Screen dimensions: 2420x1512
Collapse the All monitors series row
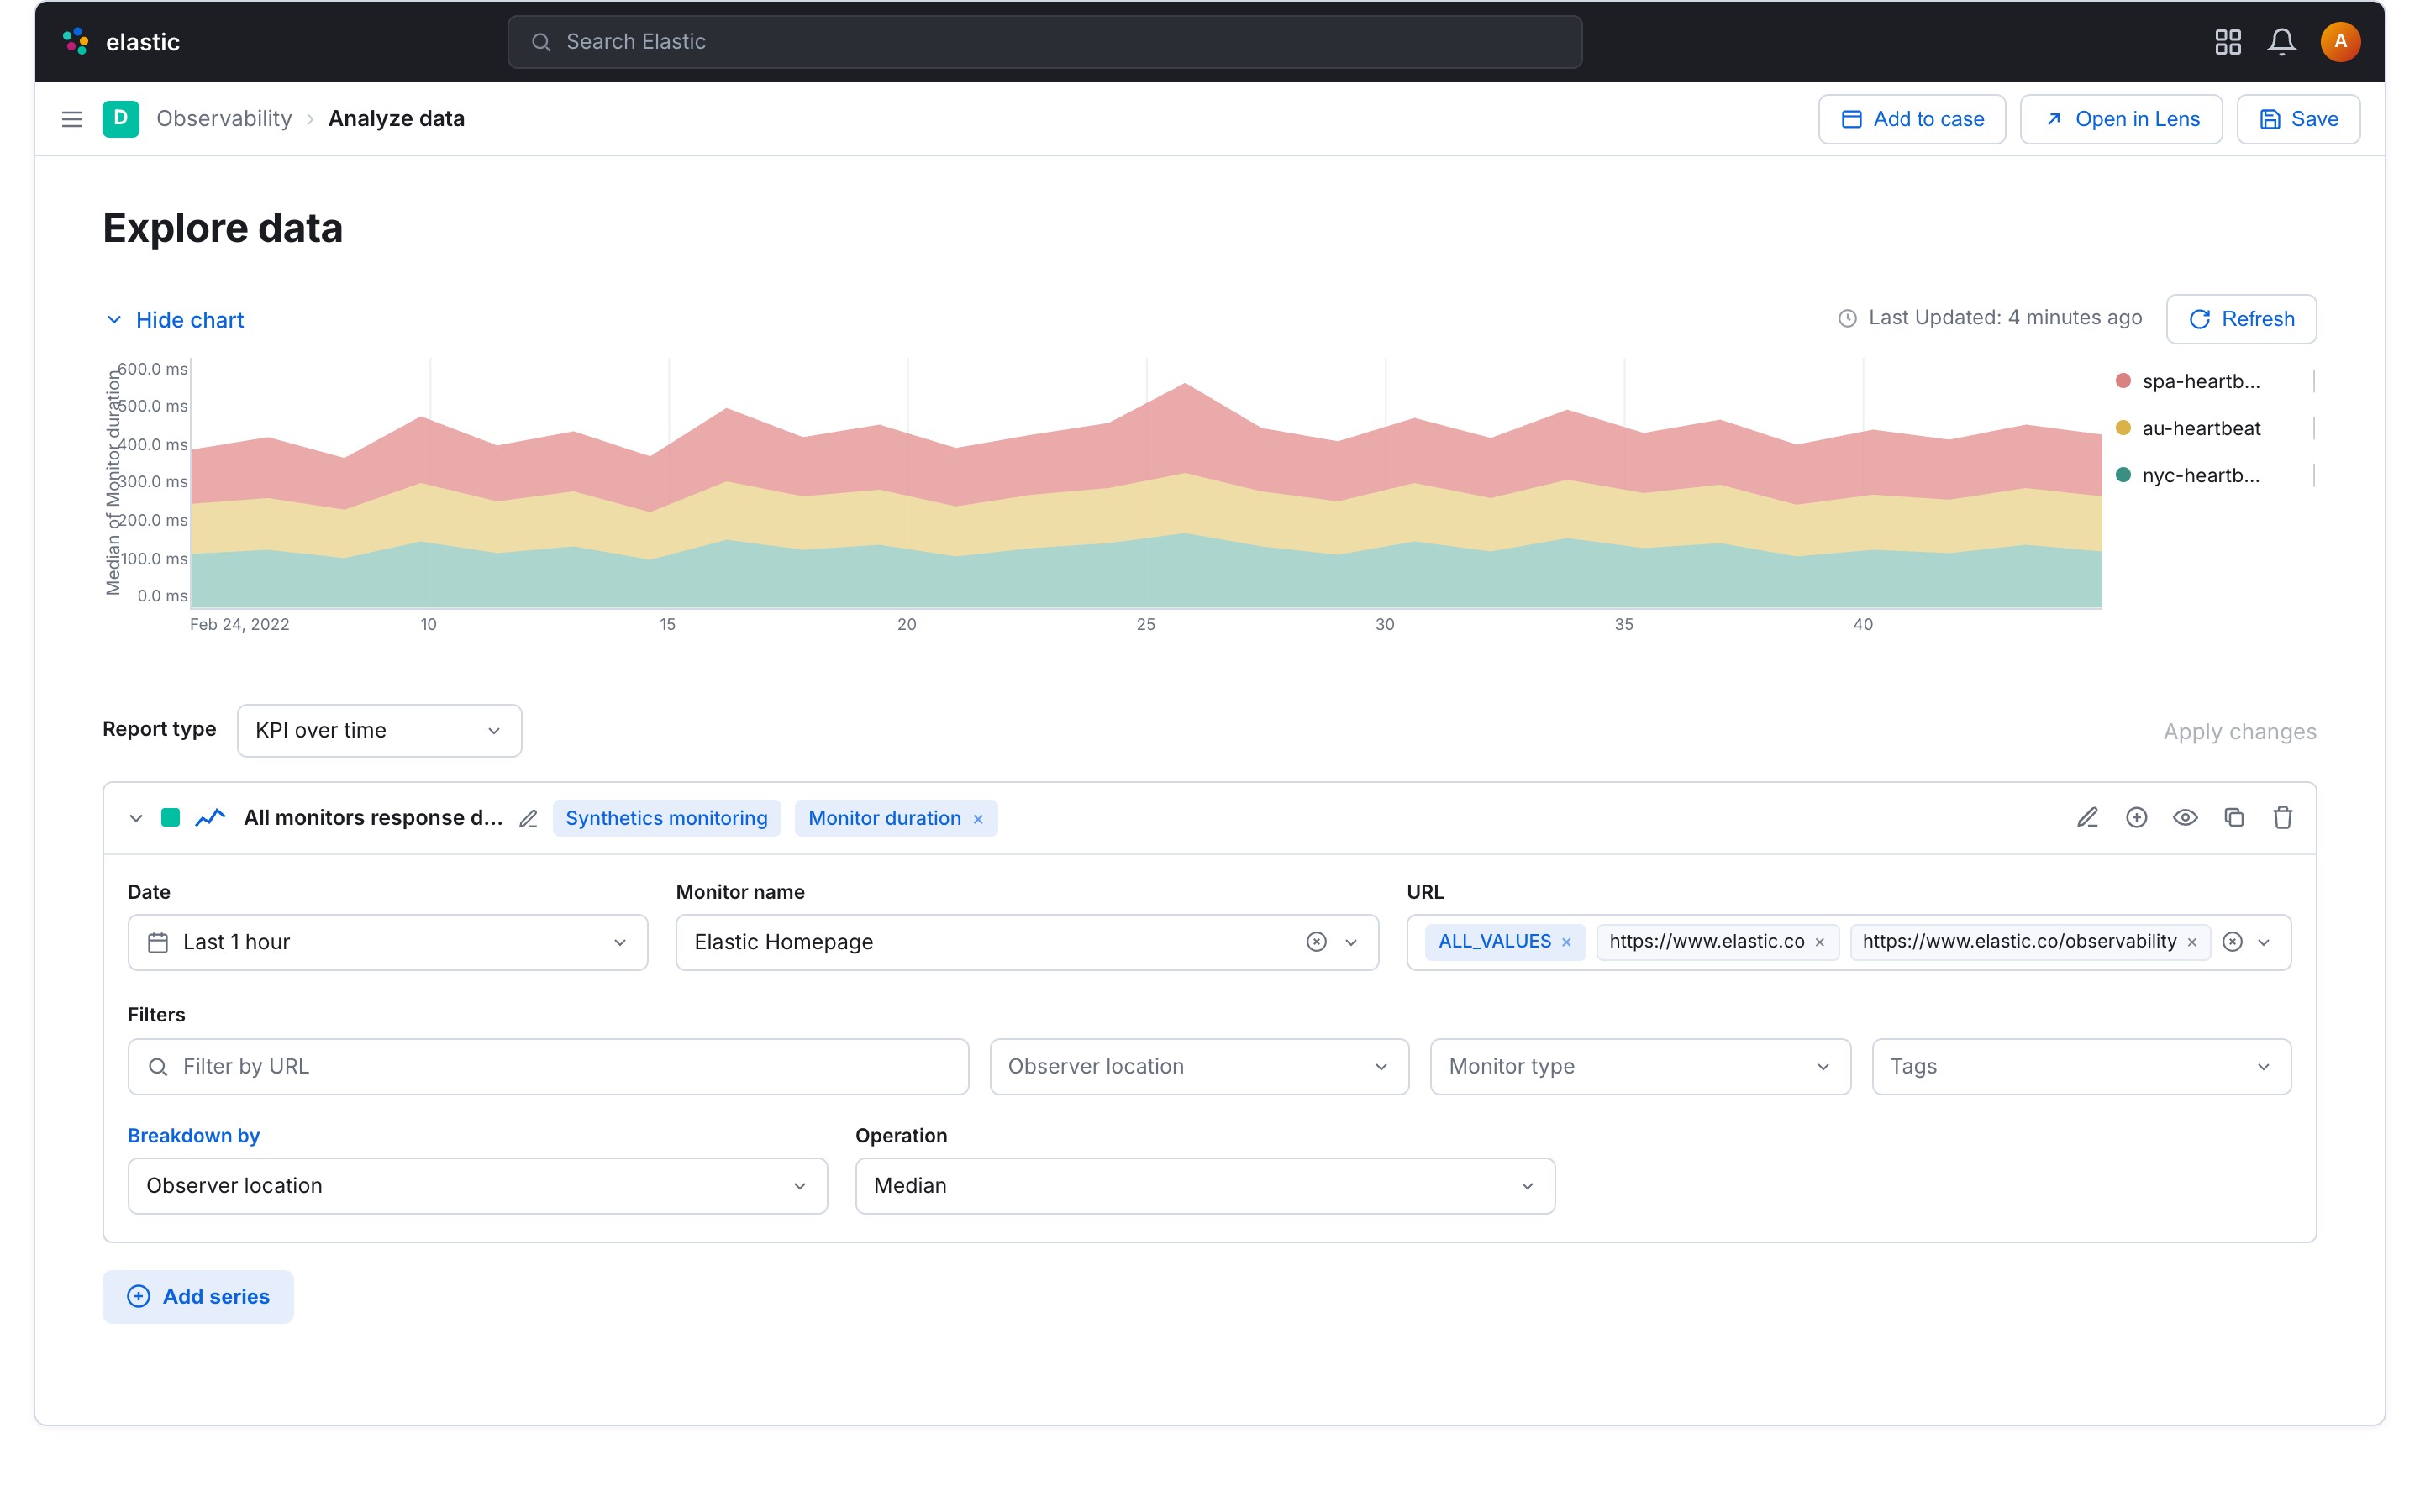point(136,818)
